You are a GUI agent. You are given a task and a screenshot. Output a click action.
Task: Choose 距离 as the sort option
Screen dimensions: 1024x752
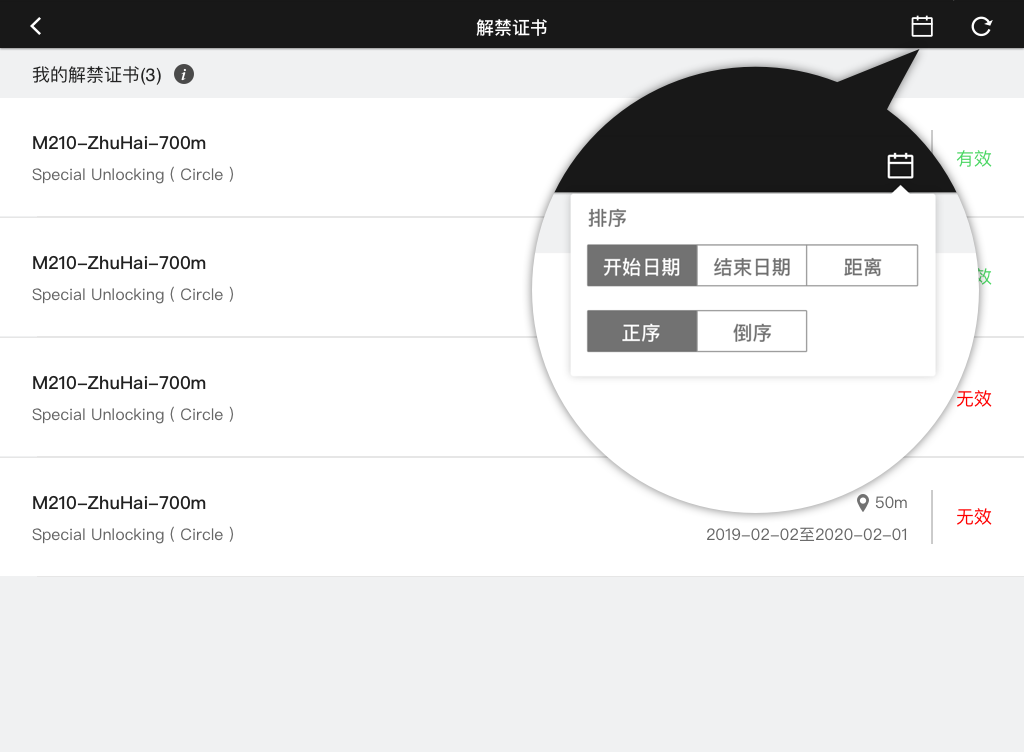pyautogui.click(x=862, y=267)
